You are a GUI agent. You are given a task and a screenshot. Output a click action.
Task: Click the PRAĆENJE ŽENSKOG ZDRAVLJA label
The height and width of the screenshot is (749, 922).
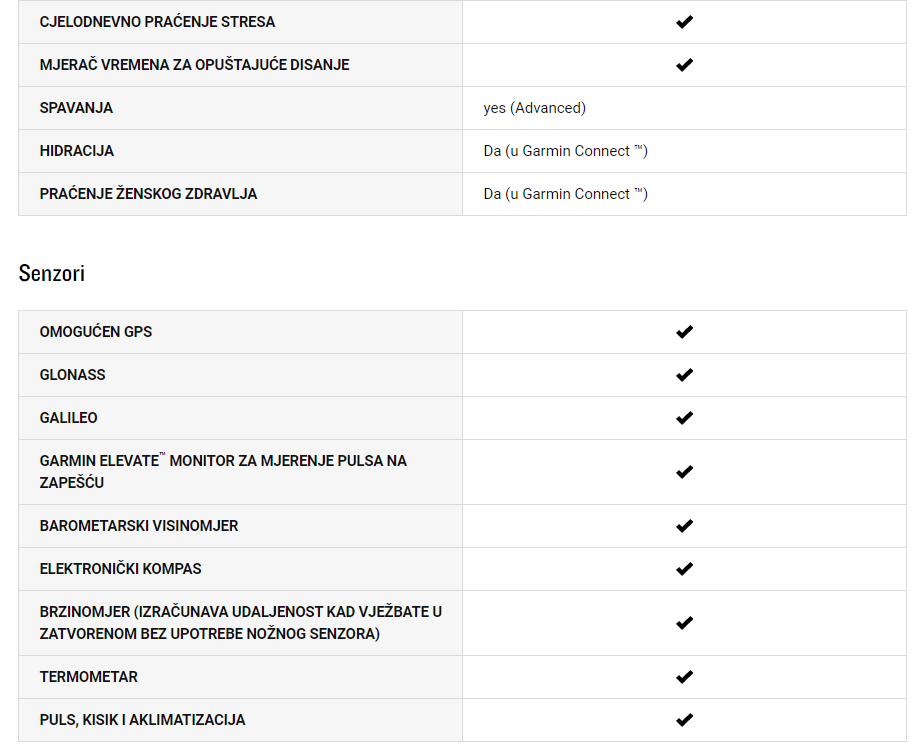pyautogui.click(x=148, y=194)
